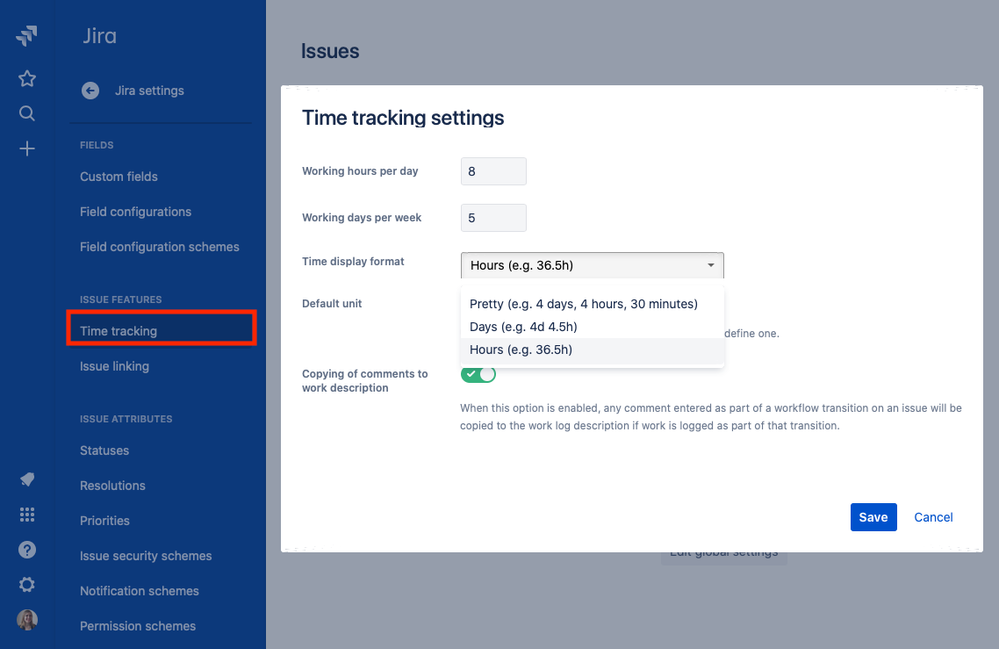Open settings via the gear icon
Screen dimensions: 999x649
point(26,584)
